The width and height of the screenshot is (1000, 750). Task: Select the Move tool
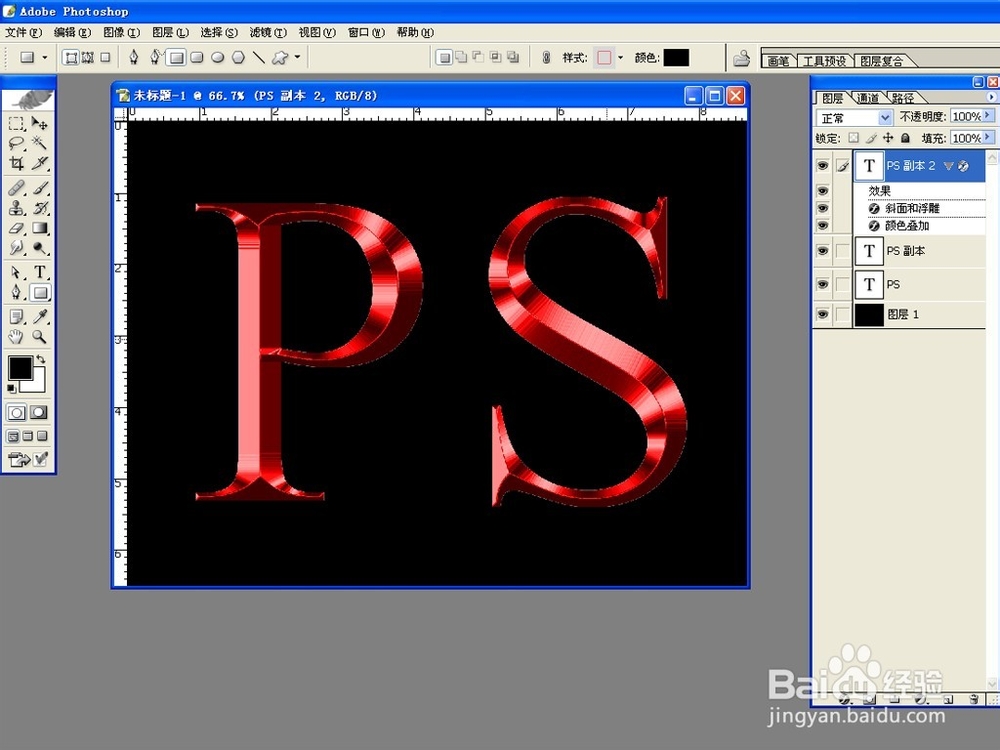tap(38, 123)
